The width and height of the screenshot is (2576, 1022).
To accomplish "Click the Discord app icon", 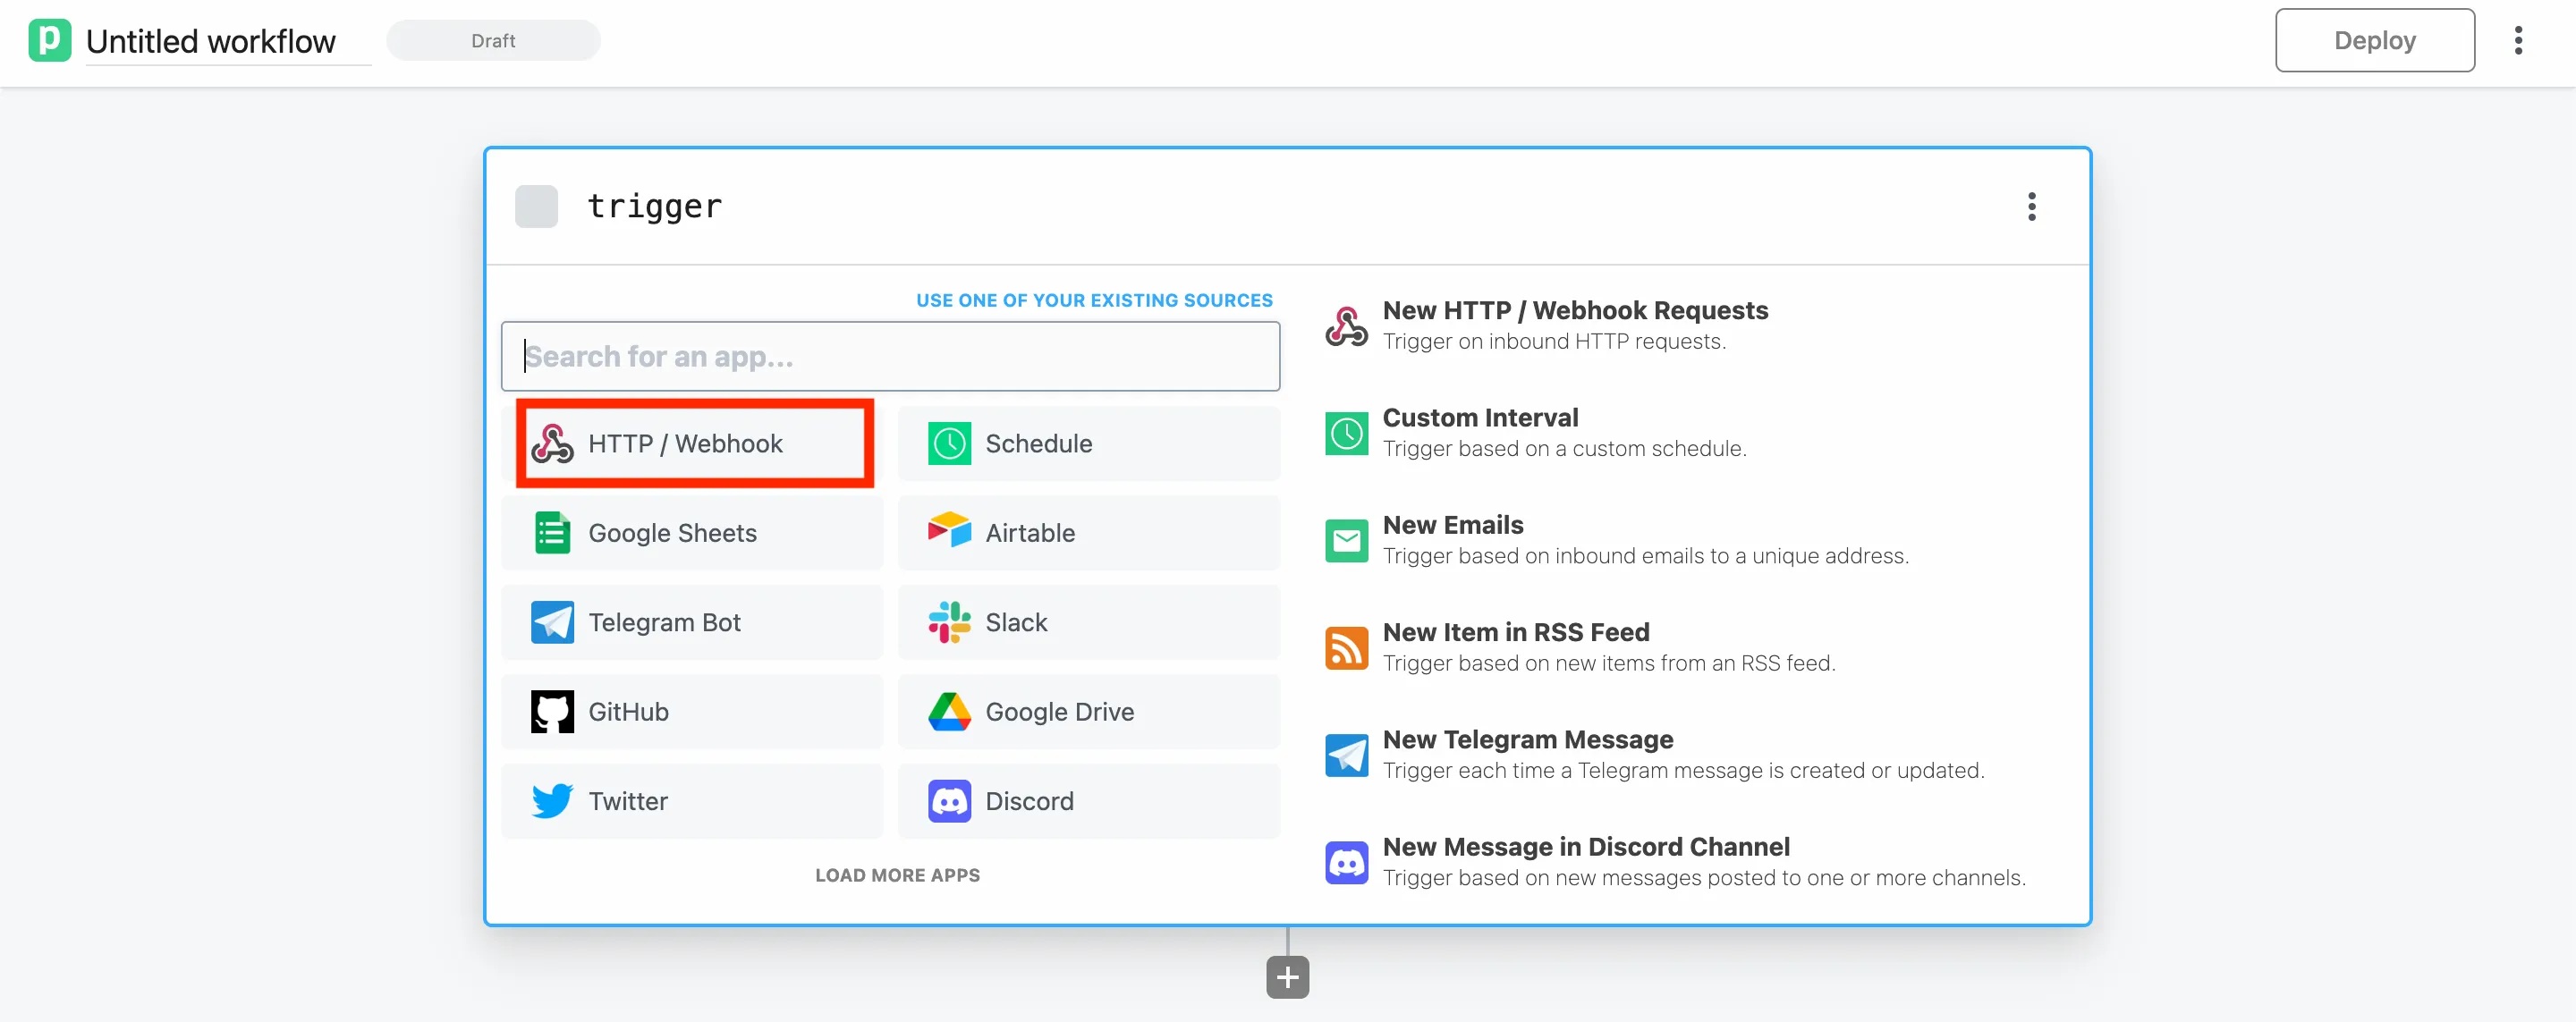I will coord(949,801).
